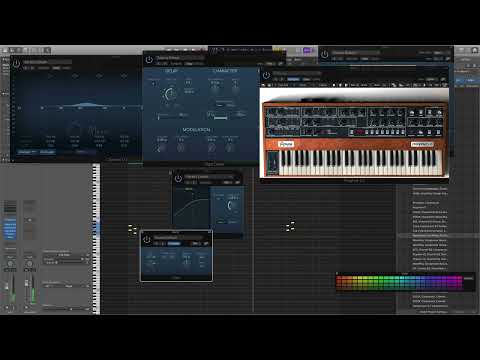This screenshot has height=360, width=480.
Task: Toggle power of the plugin window behind Prophet
Action: click(x=324, y=54)
